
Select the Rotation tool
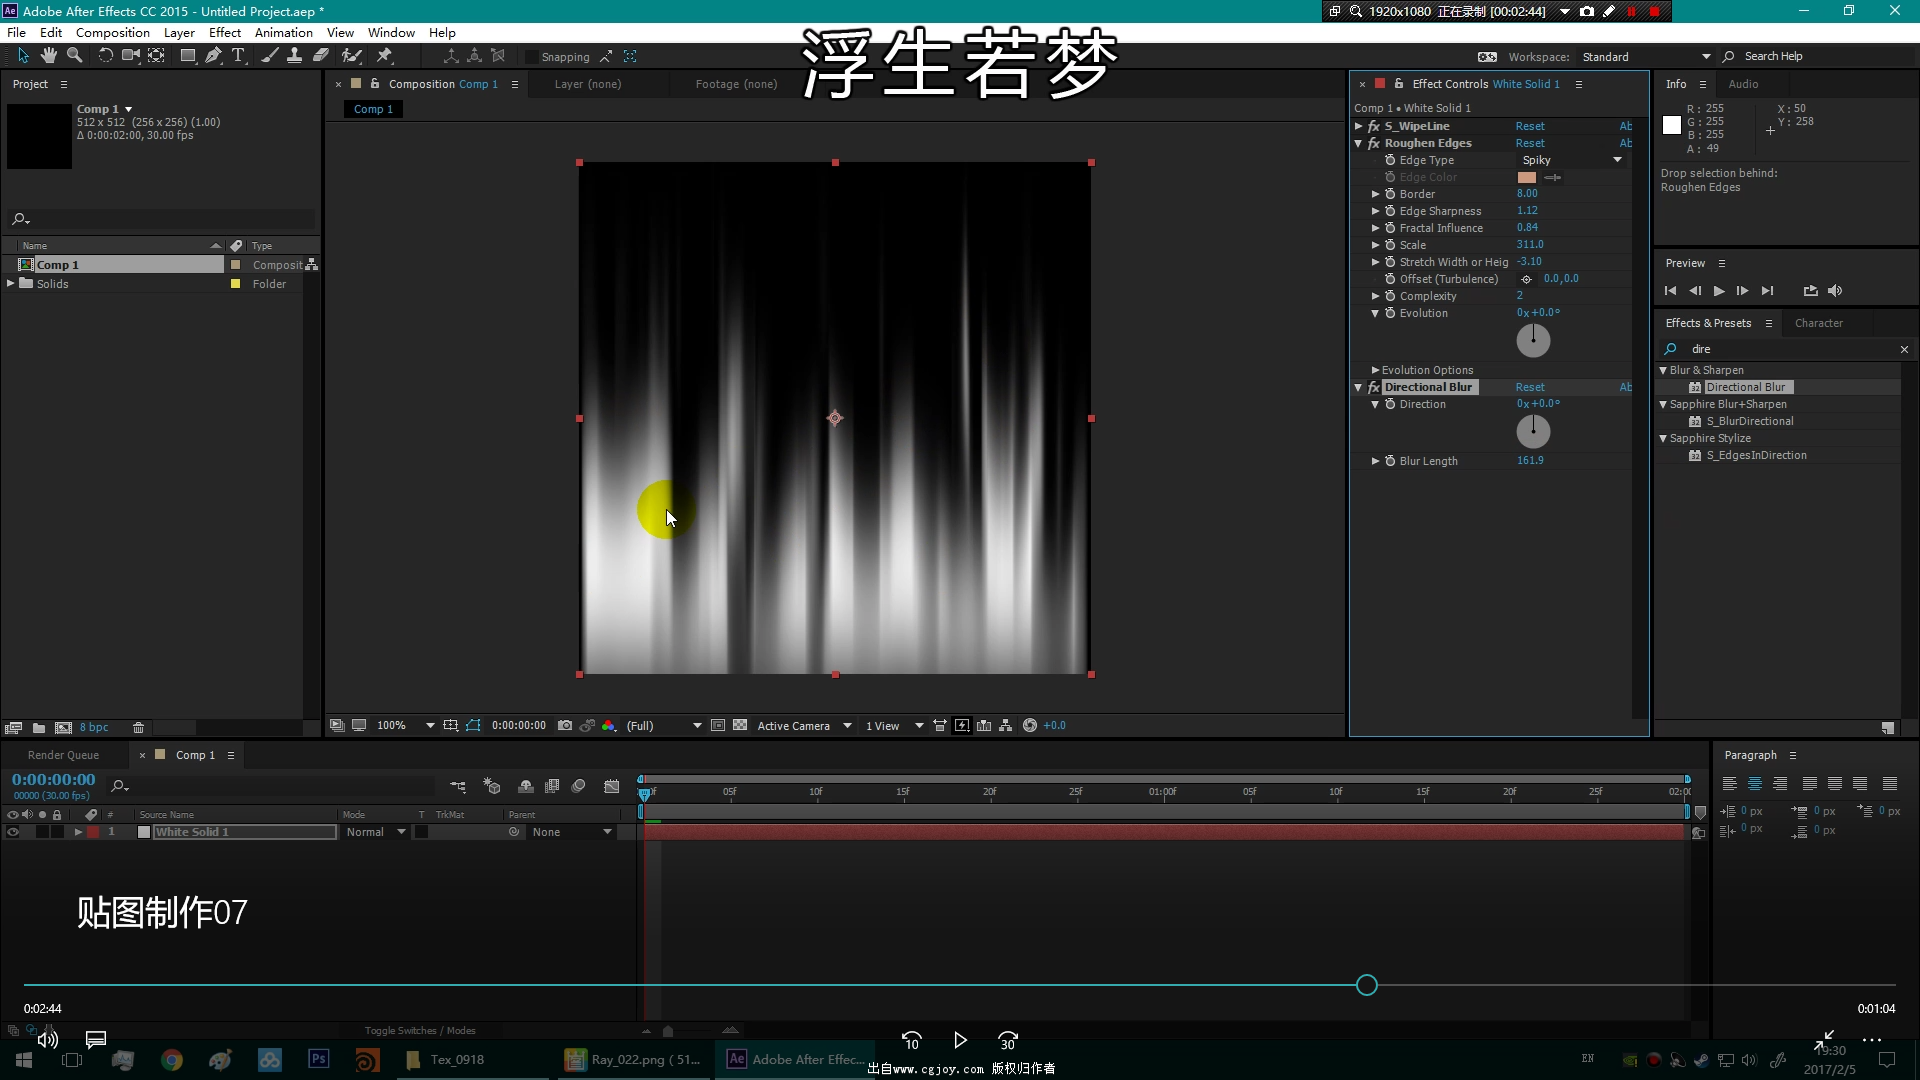105,56
